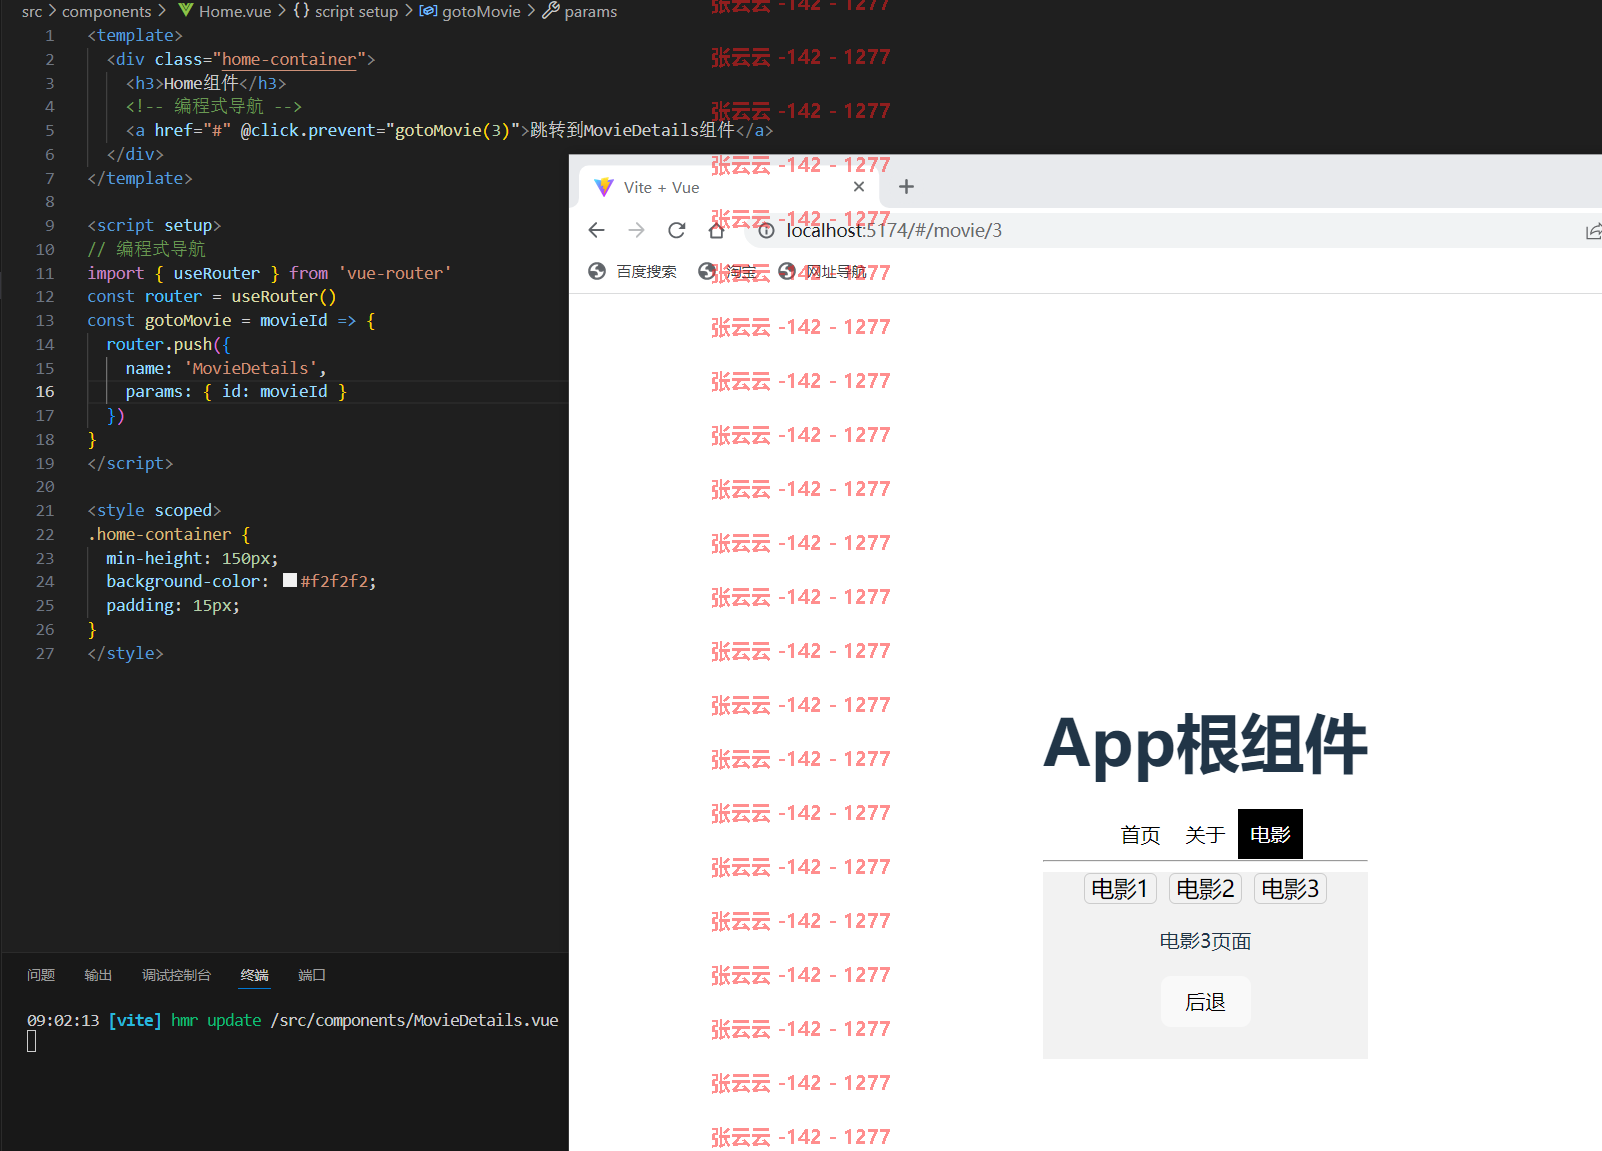Click line number 16 in the gutter
1602x1151 pixels.
coord(45,392)
